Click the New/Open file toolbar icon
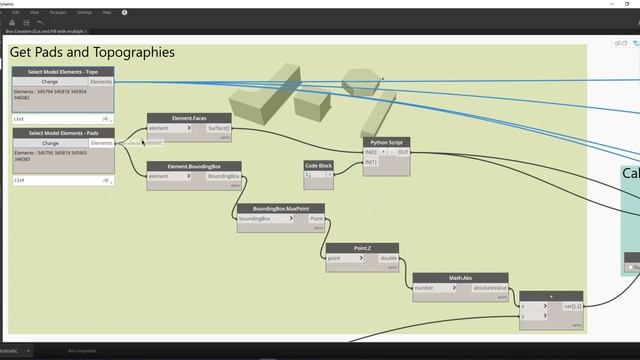The height and width of the screenshot is (360, 640). (x=12, y=23)
